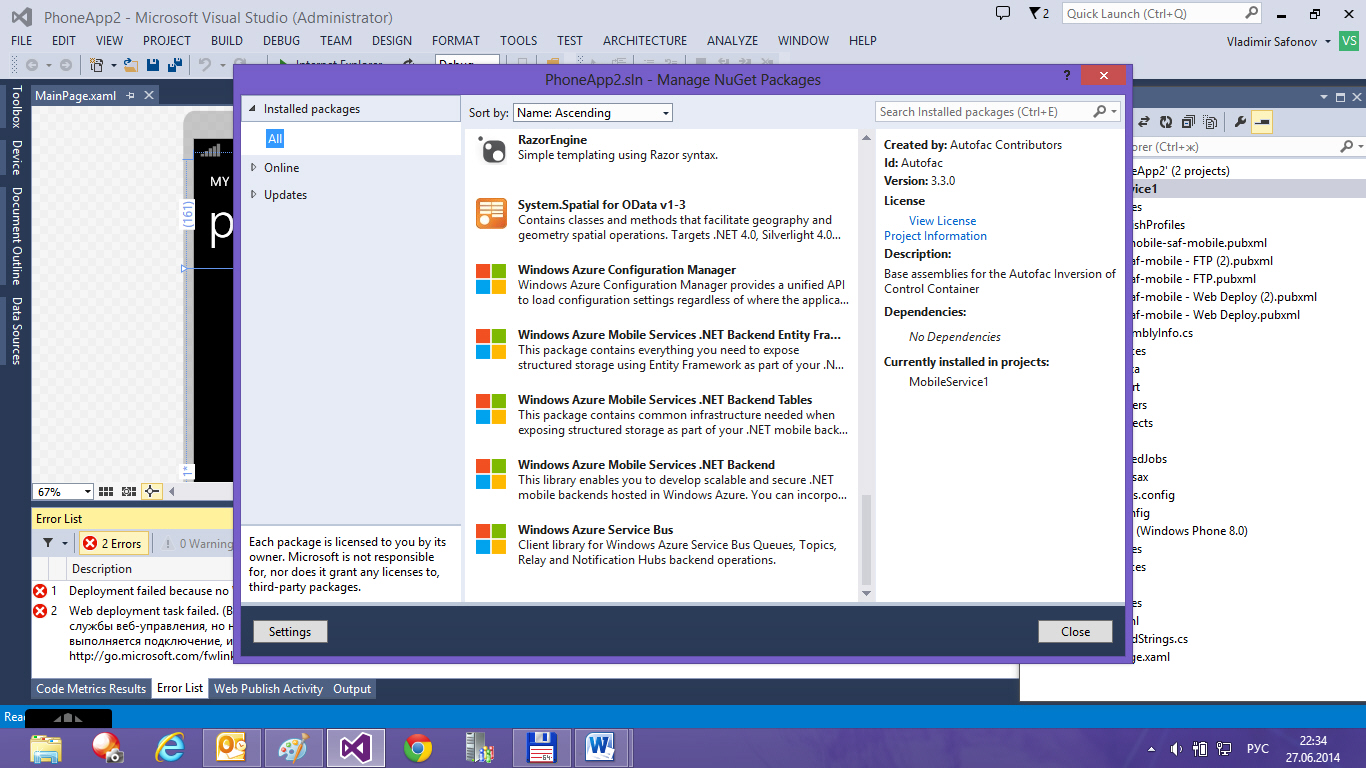Switch to Code Metrics Results tab
Screen dimensions: 1366x768
pyautogui.click(x=91, y=688)
